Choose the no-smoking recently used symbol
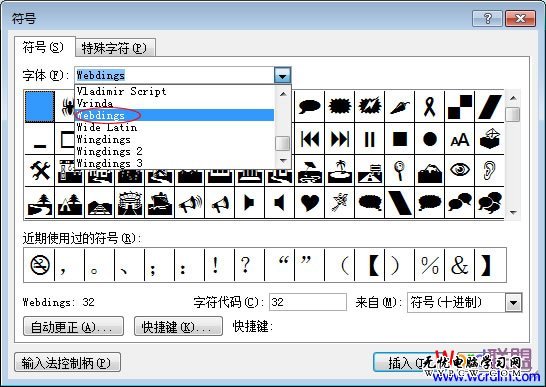546x387 pixels. tap(39, 265)
